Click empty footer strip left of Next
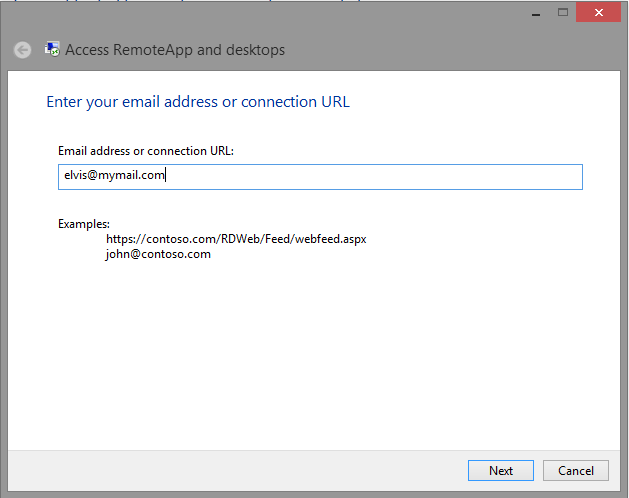629x498 pixels. pos(237,470)
